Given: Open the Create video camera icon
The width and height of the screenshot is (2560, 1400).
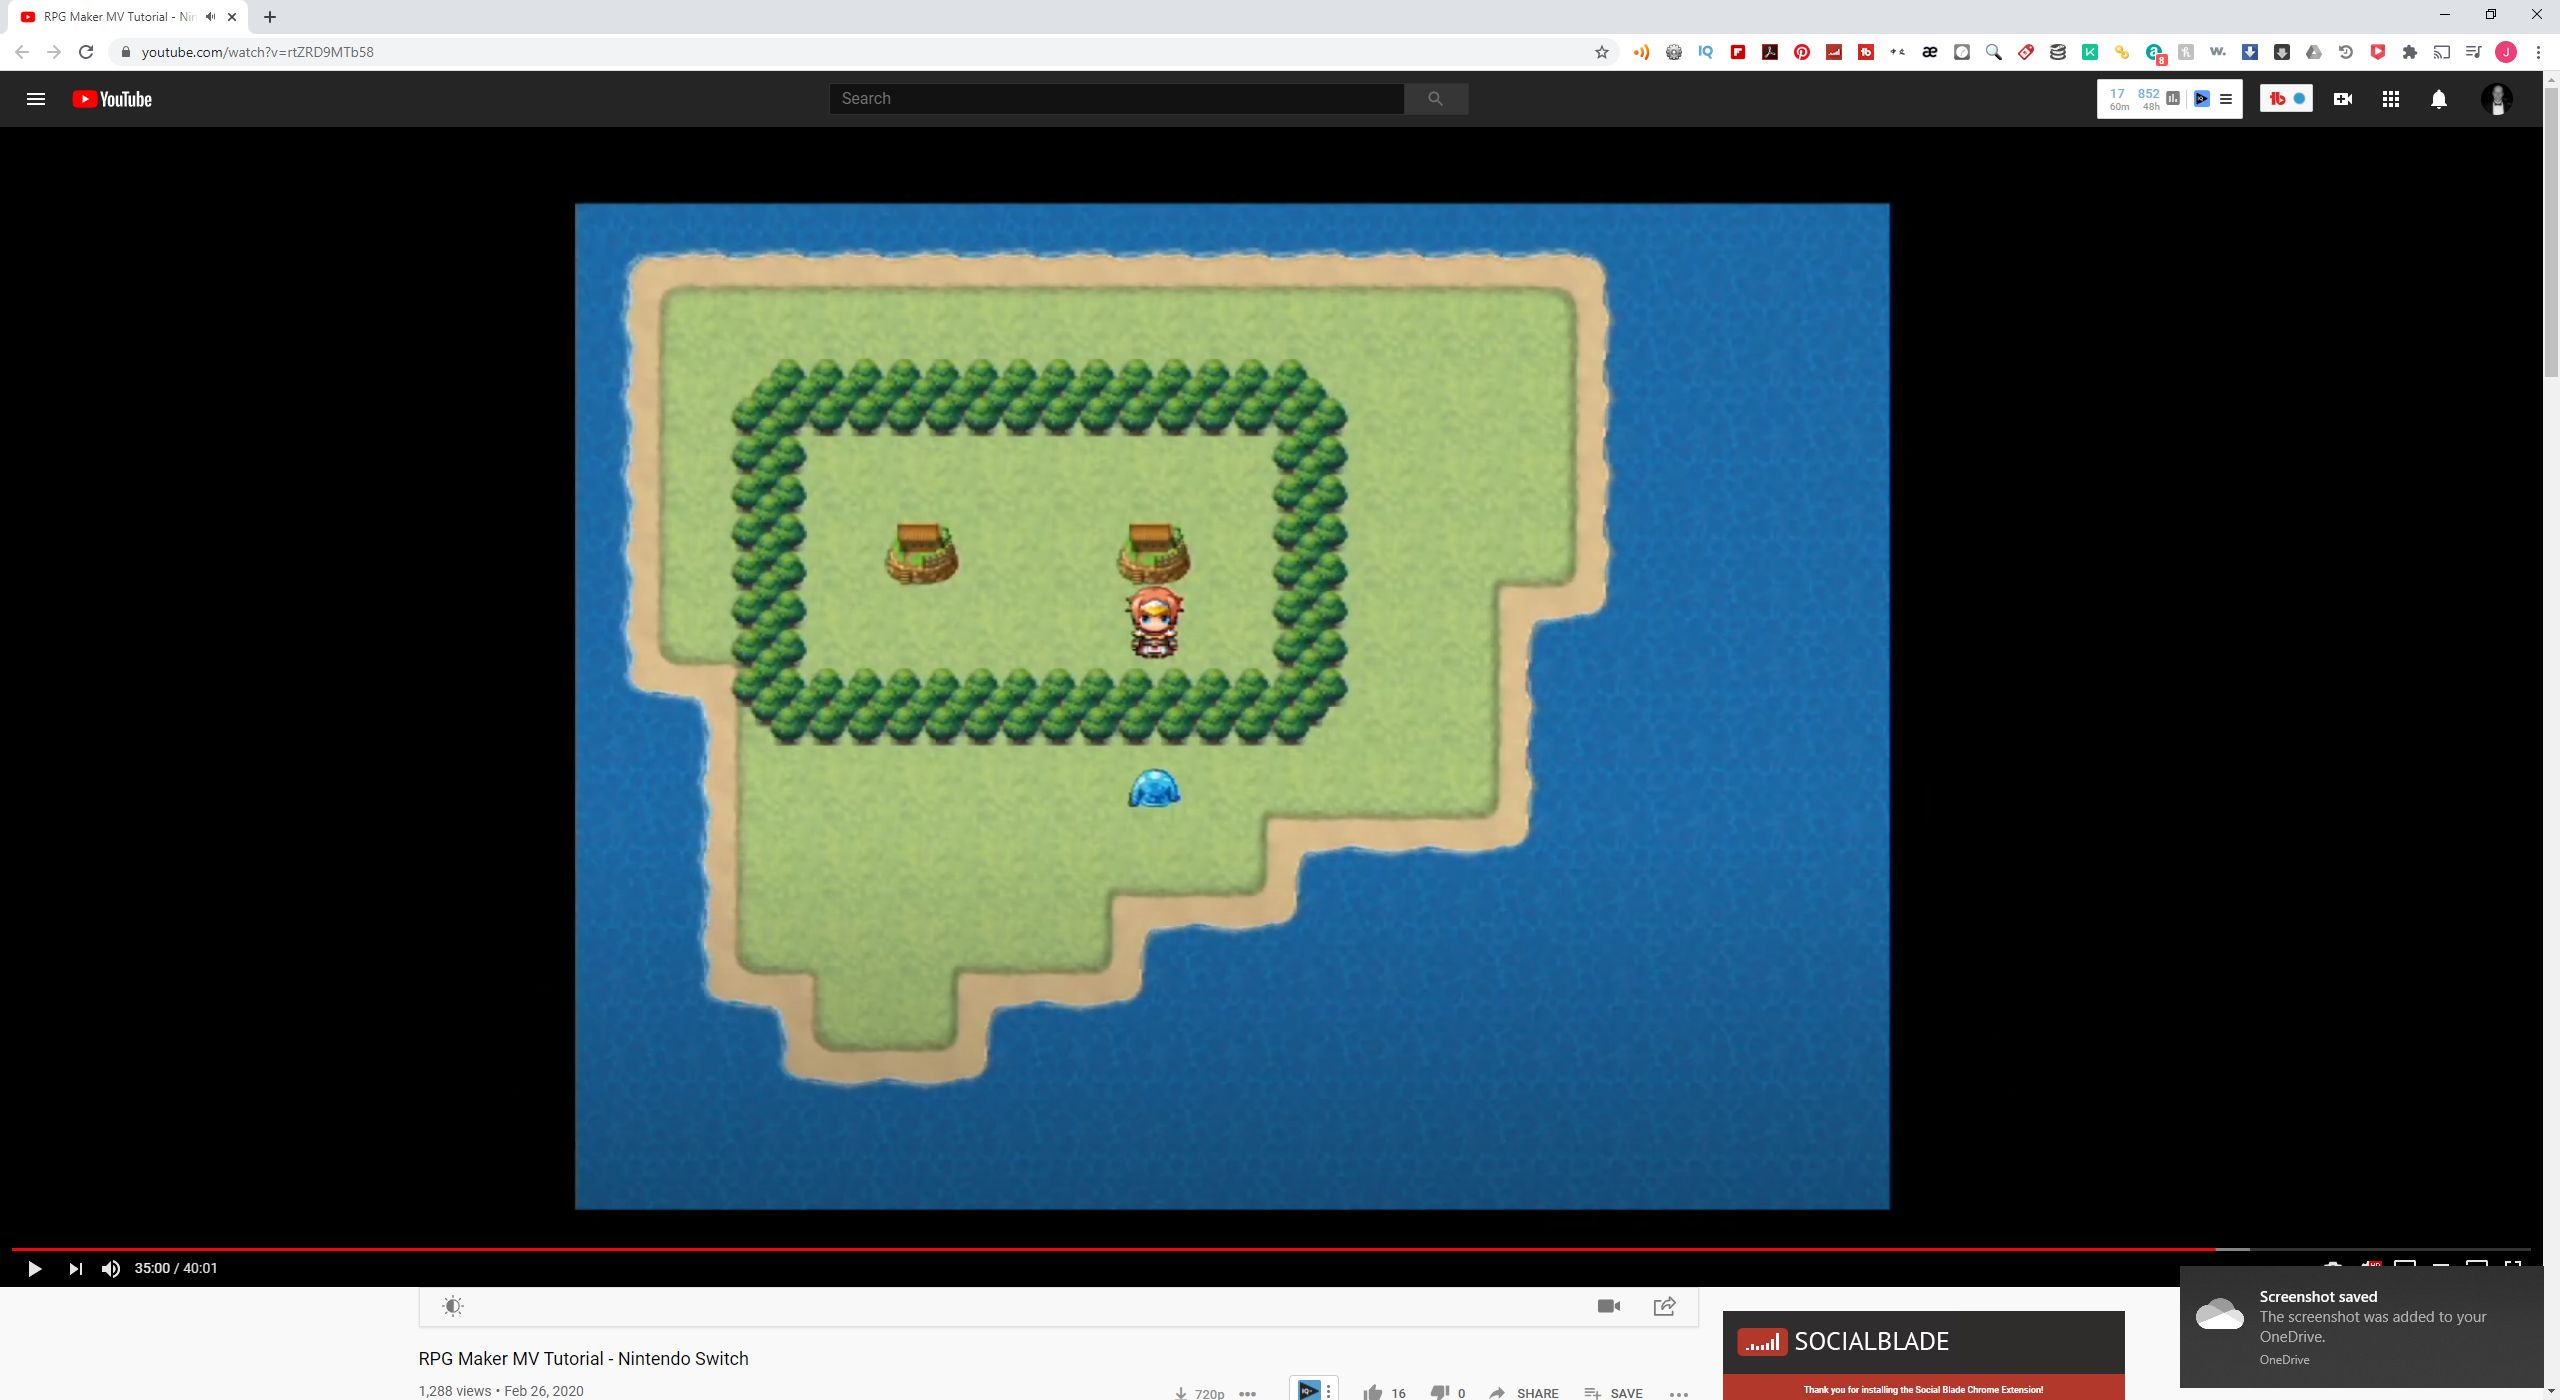Looking at the screenshot, I should pyautogui.click(x=2343, y=99).
